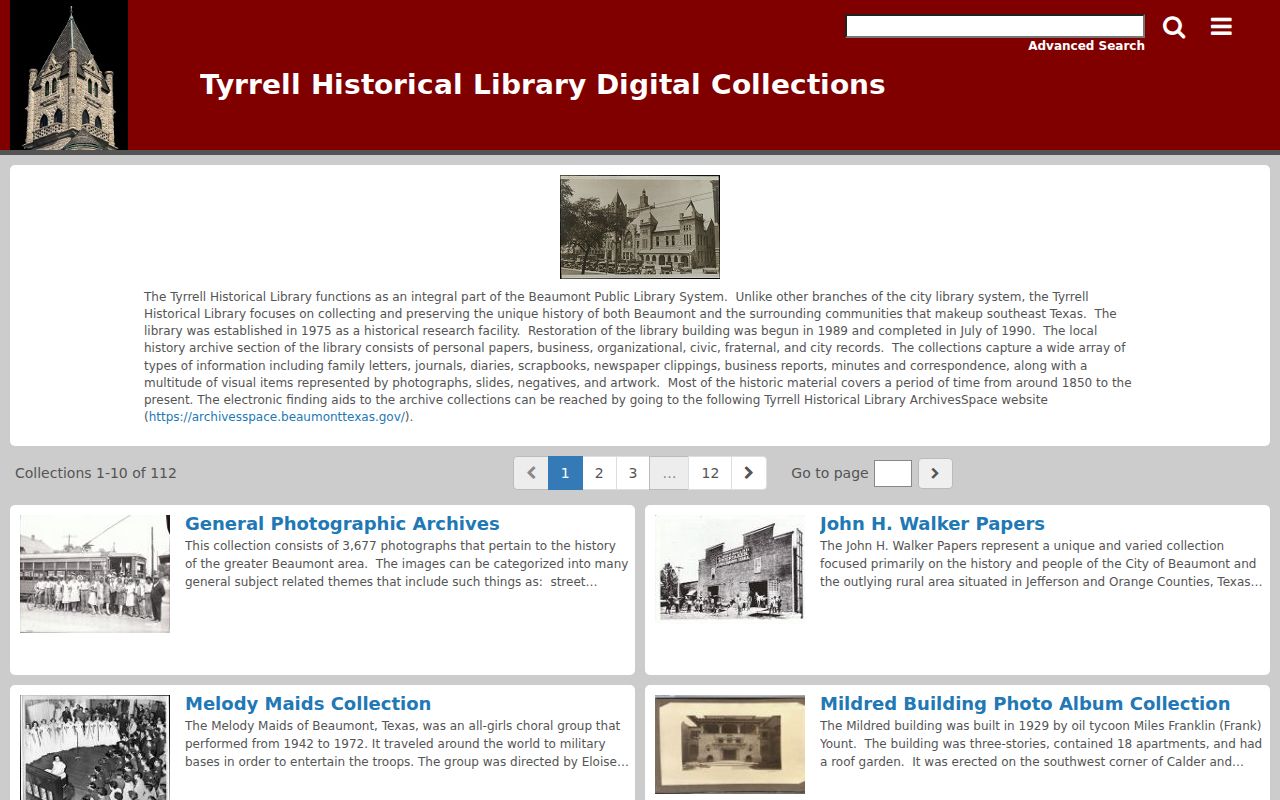Click 'Collections 1-10 of 112' count text
The image size is (1280, 800).
[96, 473]
